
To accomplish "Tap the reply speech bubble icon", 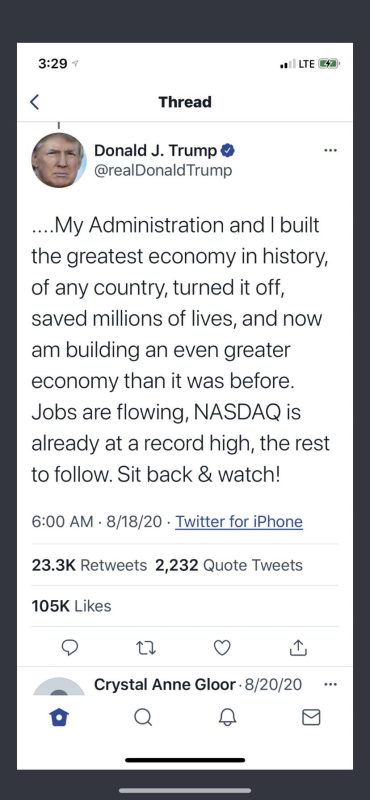I will coord(69,647).
